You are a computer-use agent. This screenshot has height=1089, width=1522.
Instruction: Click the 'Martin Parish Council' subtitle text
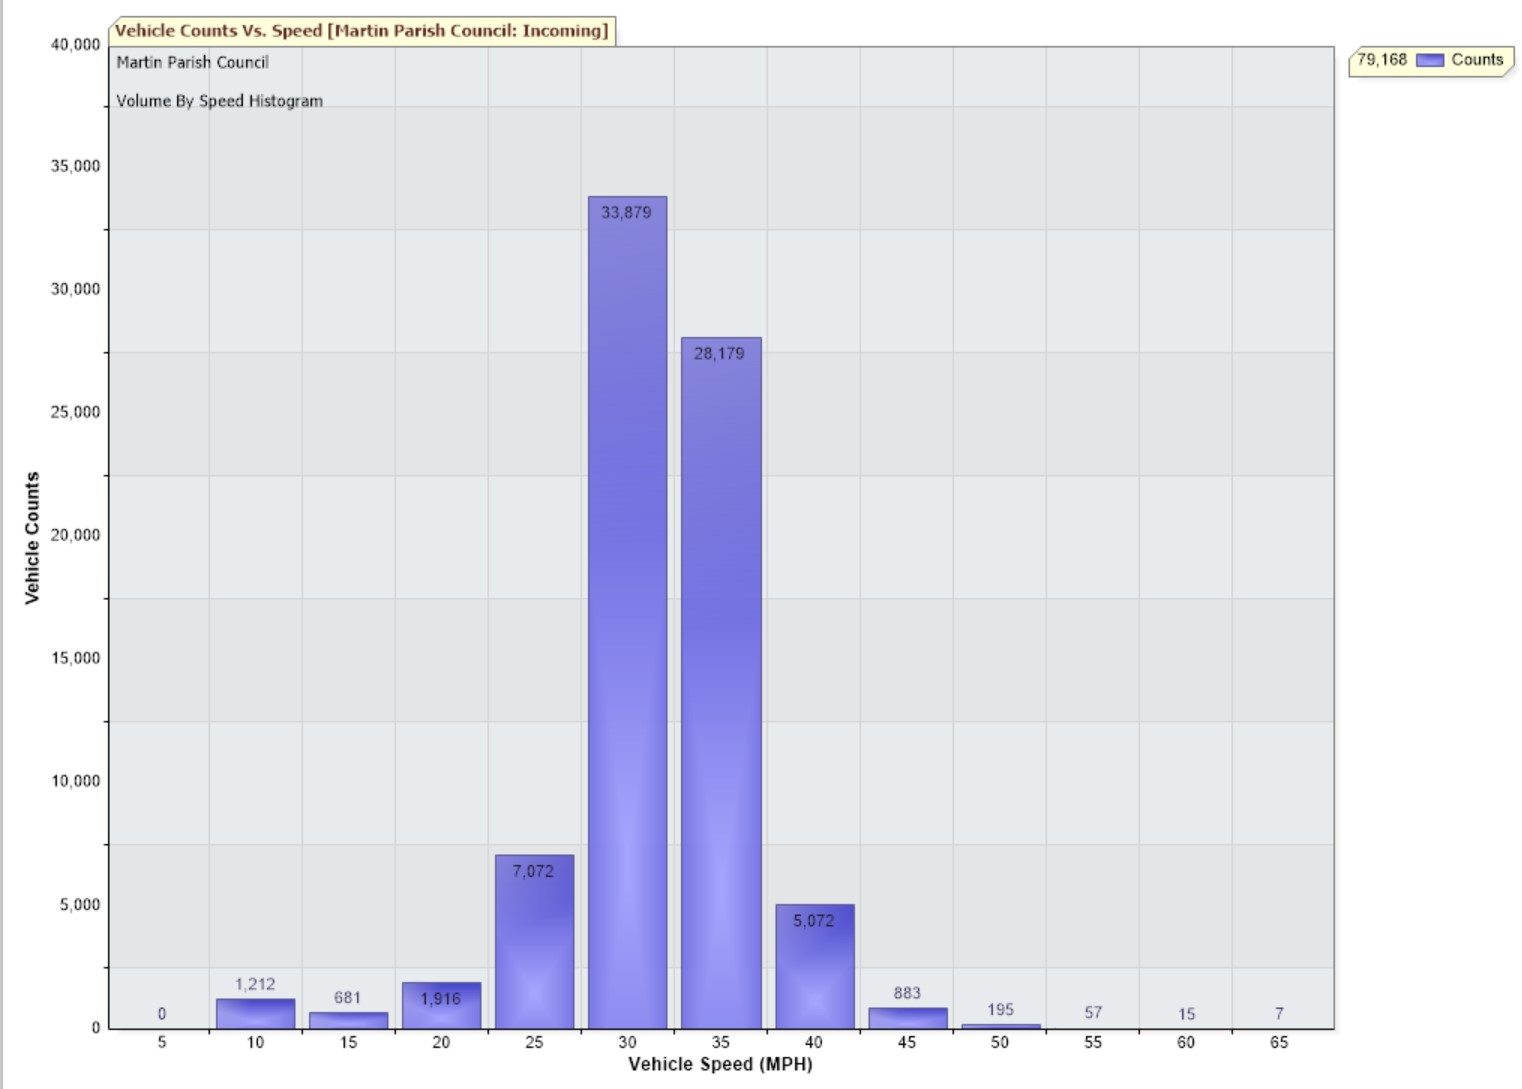[x=192, y=62]
